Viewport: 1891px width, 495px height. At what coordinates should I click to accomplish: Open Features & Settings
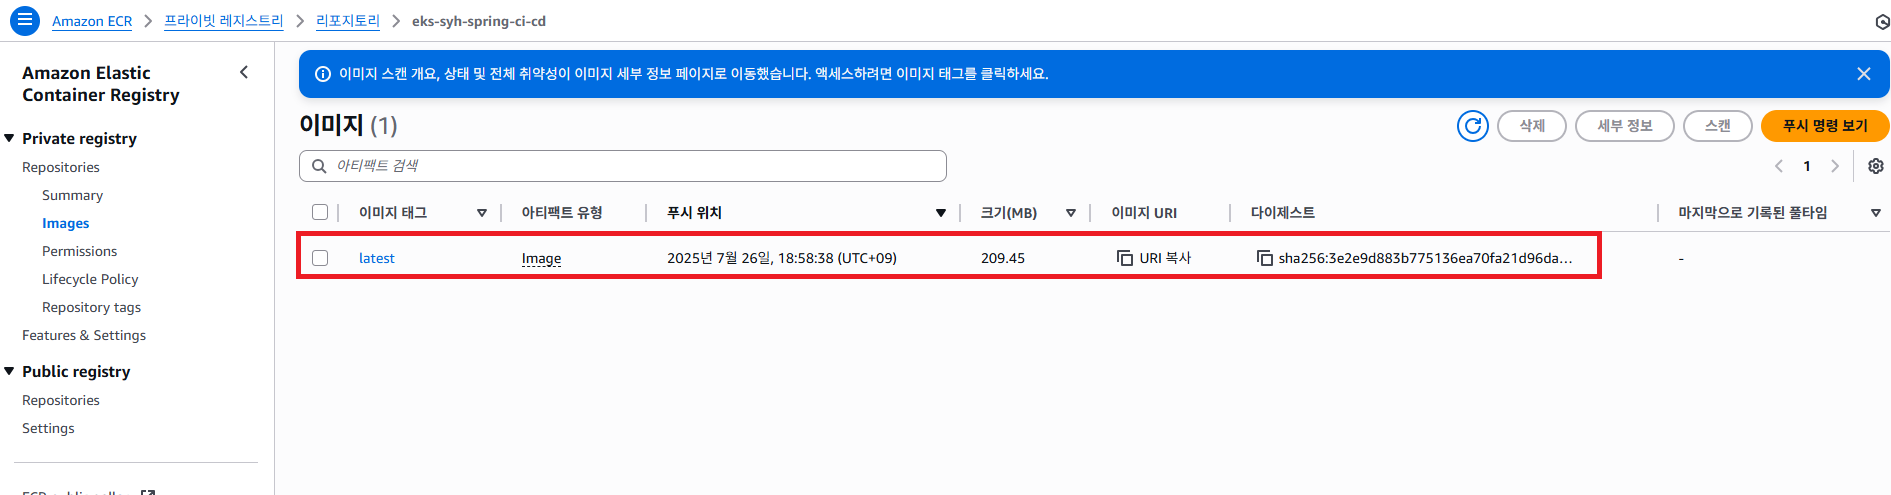point(84,335)
